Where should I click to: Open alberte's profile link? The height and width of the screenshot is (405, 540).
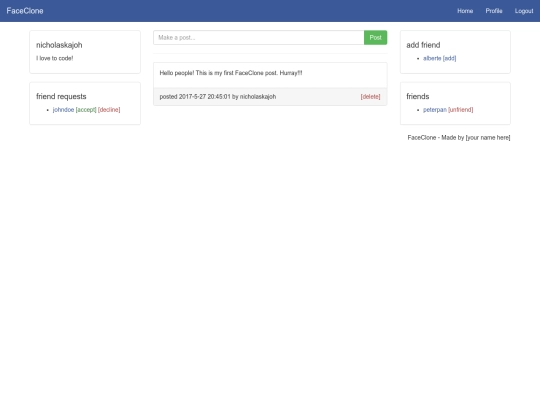pyautogui.click(x=432, y=58)
